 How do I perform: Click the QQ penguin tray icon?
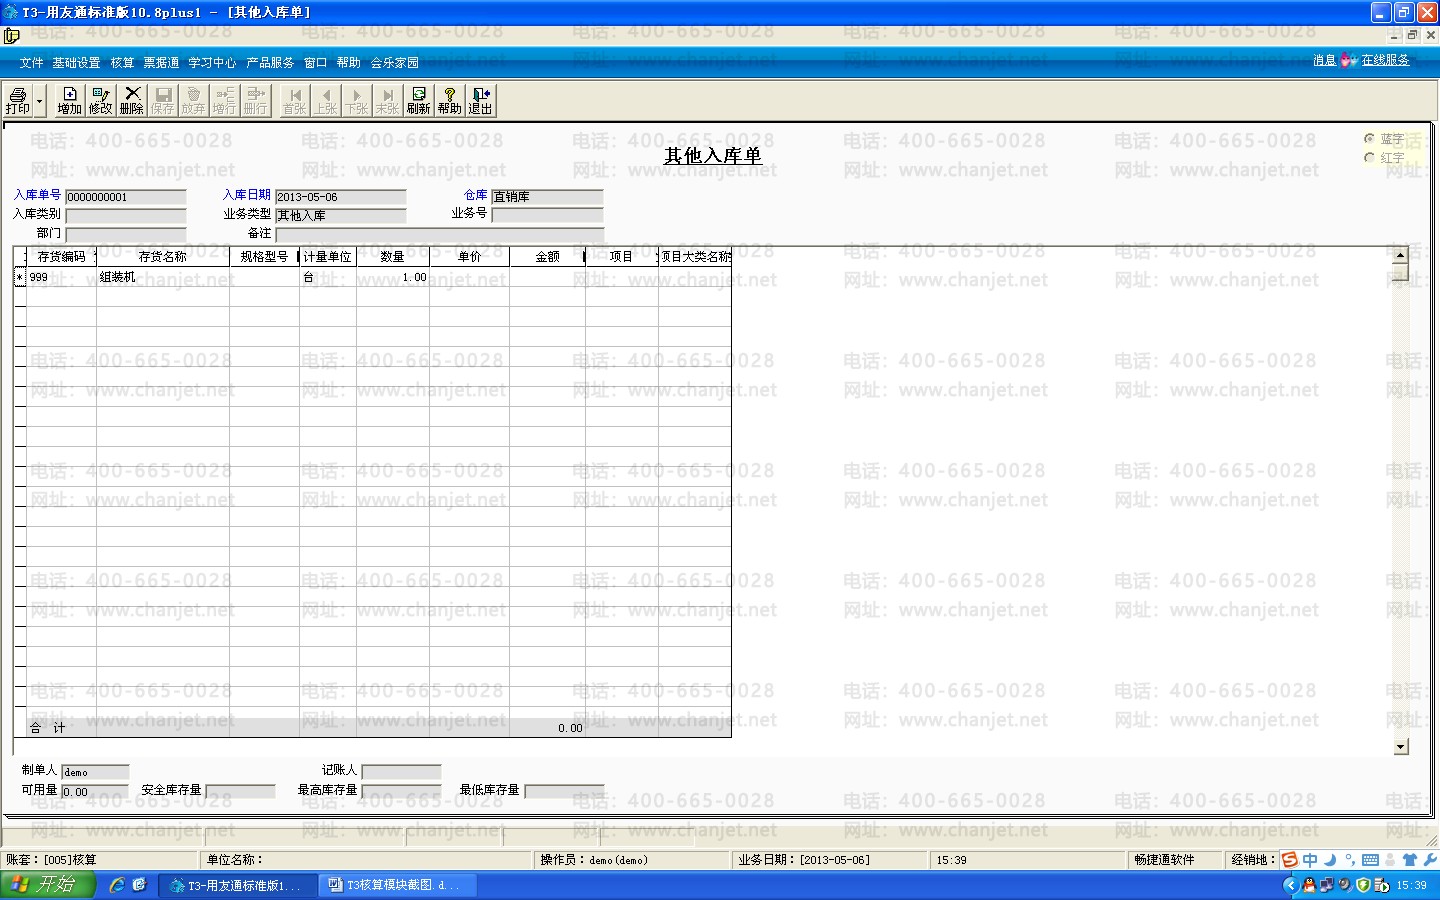tap(1309, 885)
